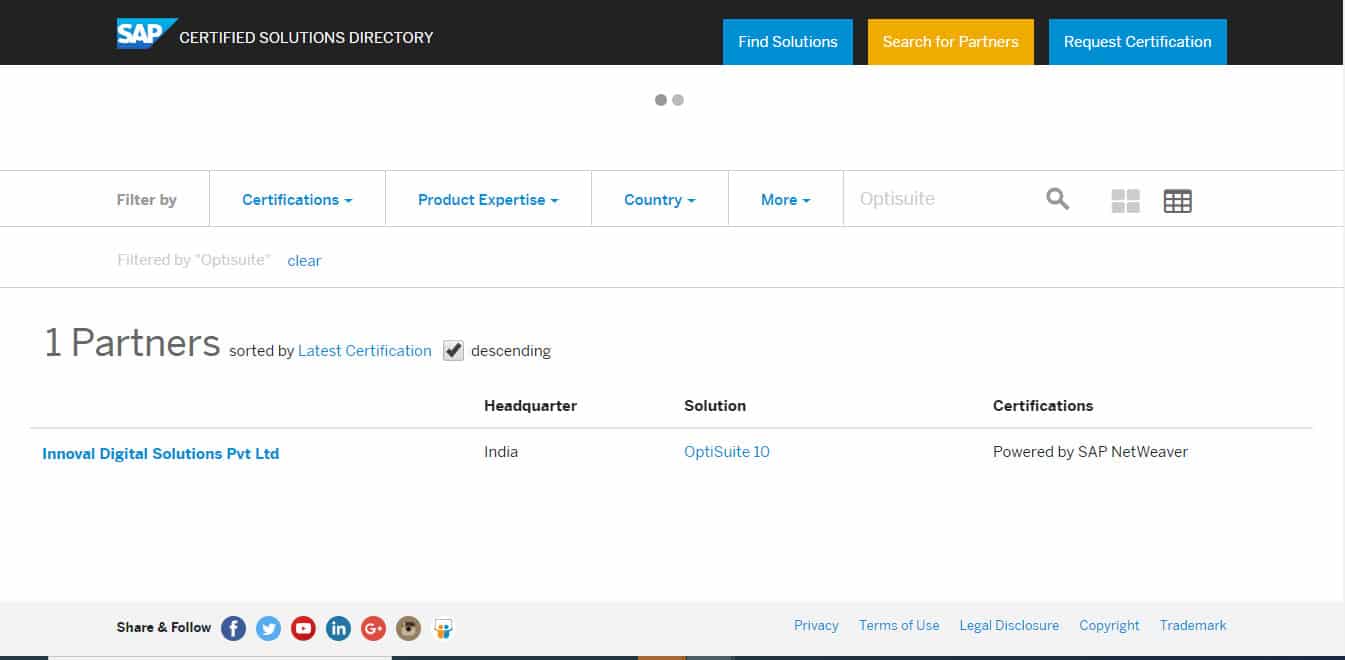Click the SAP logo
Viewport: 1345px width, 660px height.
146,34
